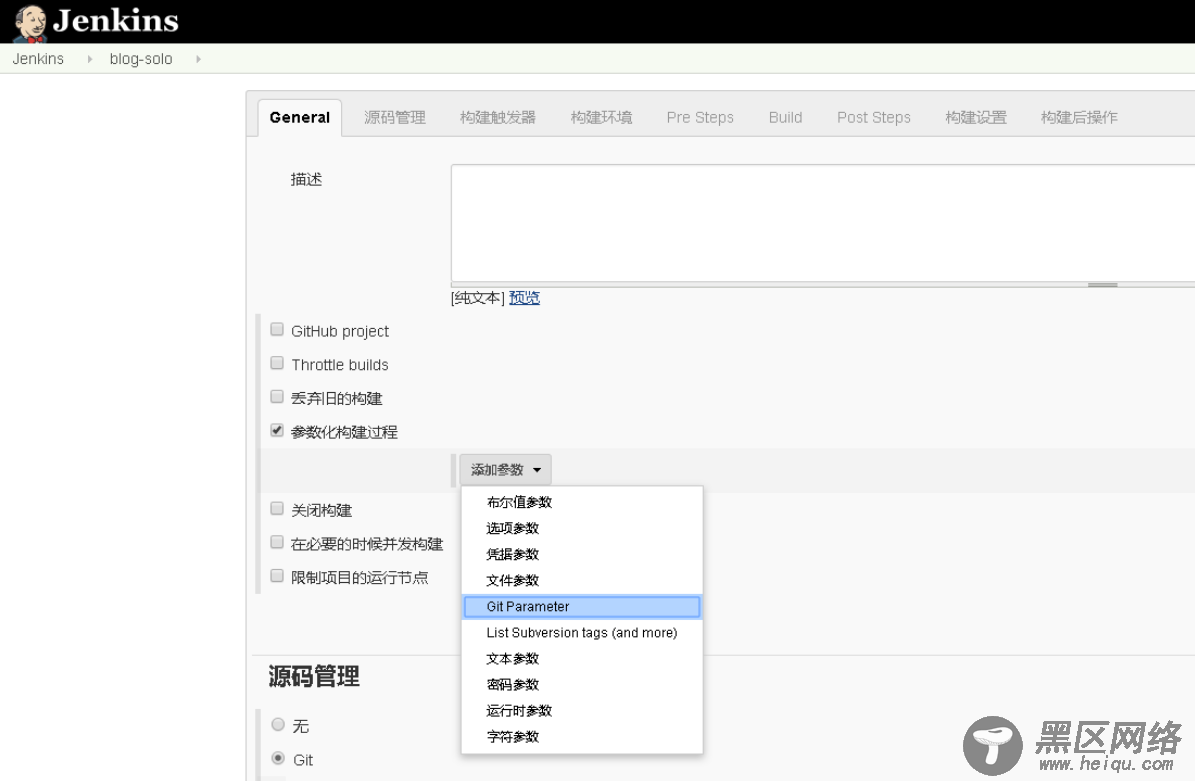Open the Jenkins header title link

click(116, 21)
